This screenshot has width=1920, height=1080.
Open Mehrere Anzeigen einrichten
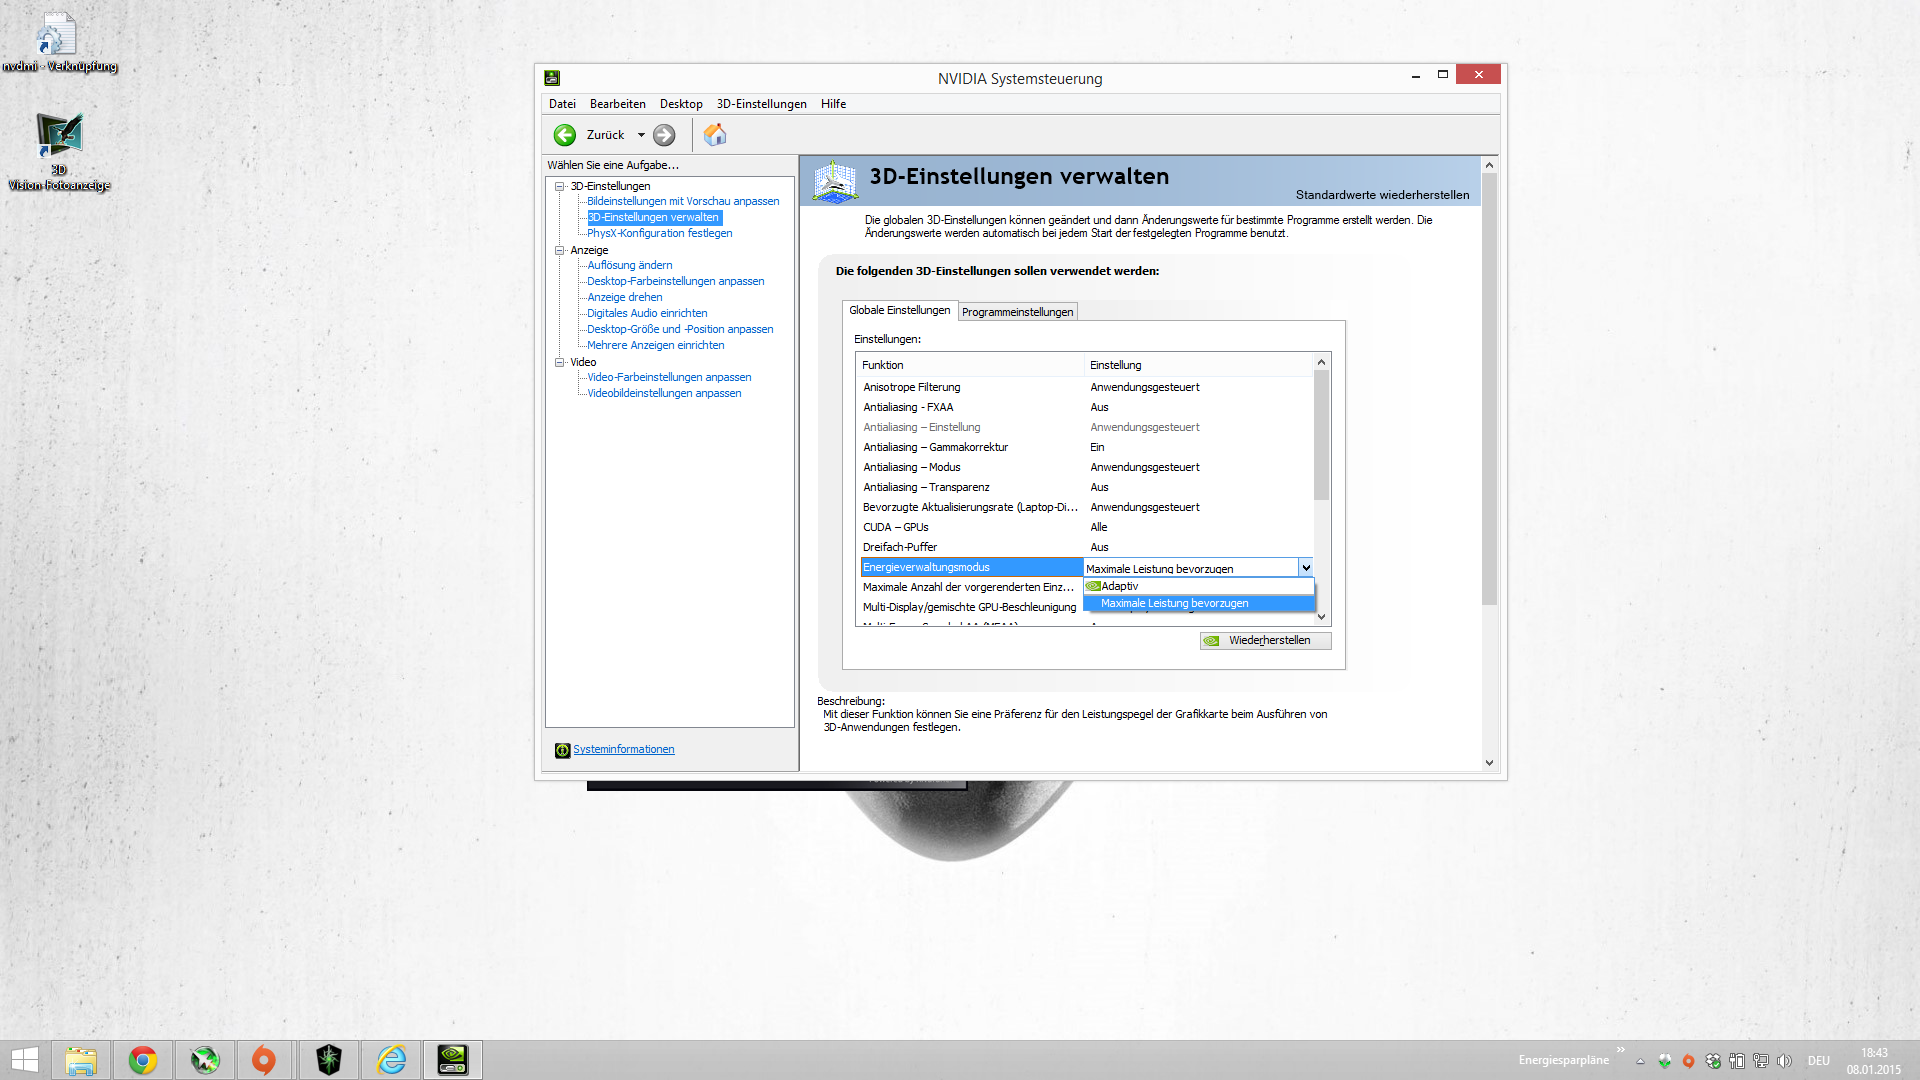tap(656, 345)
